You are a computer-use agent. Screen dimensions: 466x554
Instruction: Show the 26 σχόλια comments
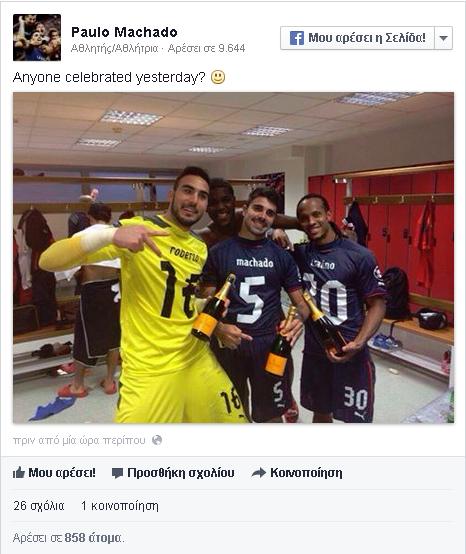[x=39, y=506]
